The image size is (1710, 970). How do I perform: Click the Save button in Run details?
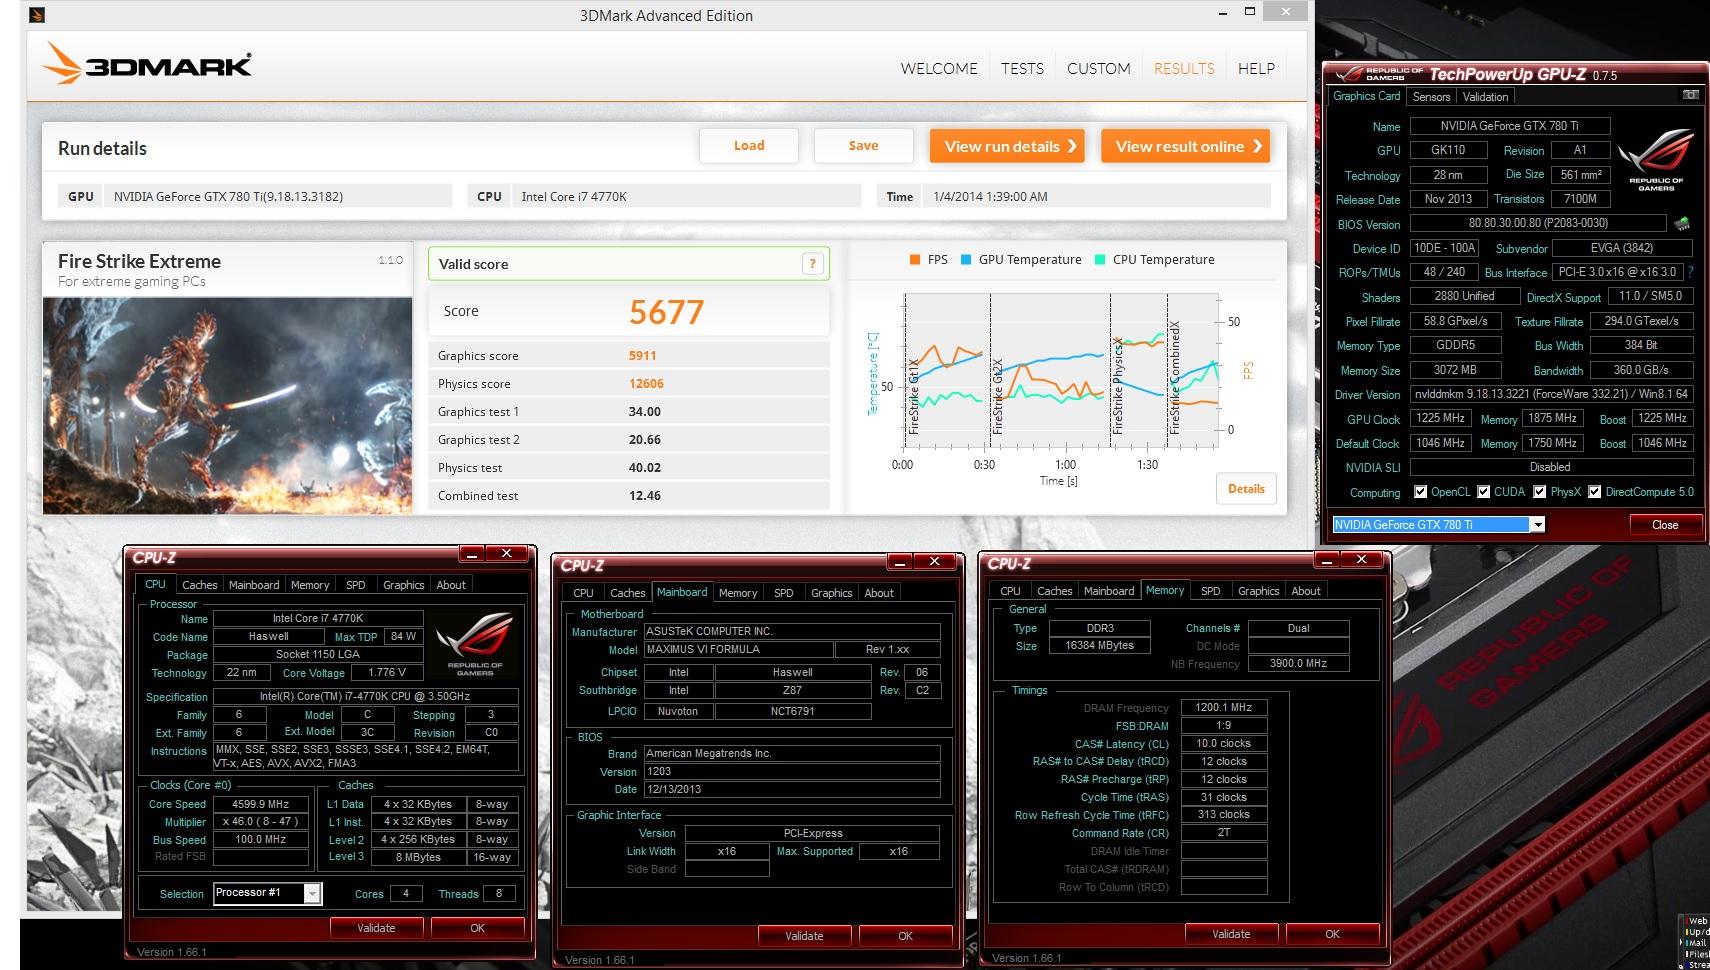[x=864, y=145]
